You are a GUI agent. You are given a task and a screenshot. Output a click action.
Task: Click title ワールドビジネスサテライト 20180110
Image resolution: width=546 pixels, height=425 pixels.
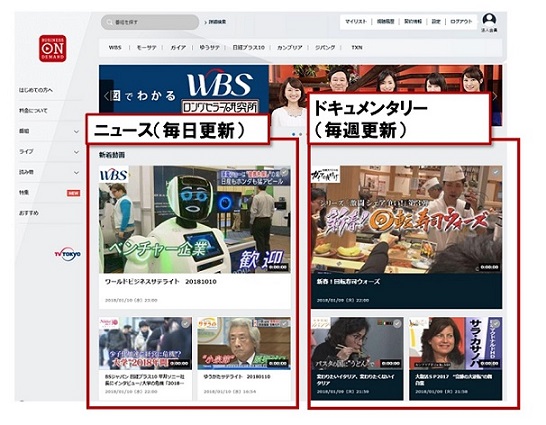click(161, 282)
